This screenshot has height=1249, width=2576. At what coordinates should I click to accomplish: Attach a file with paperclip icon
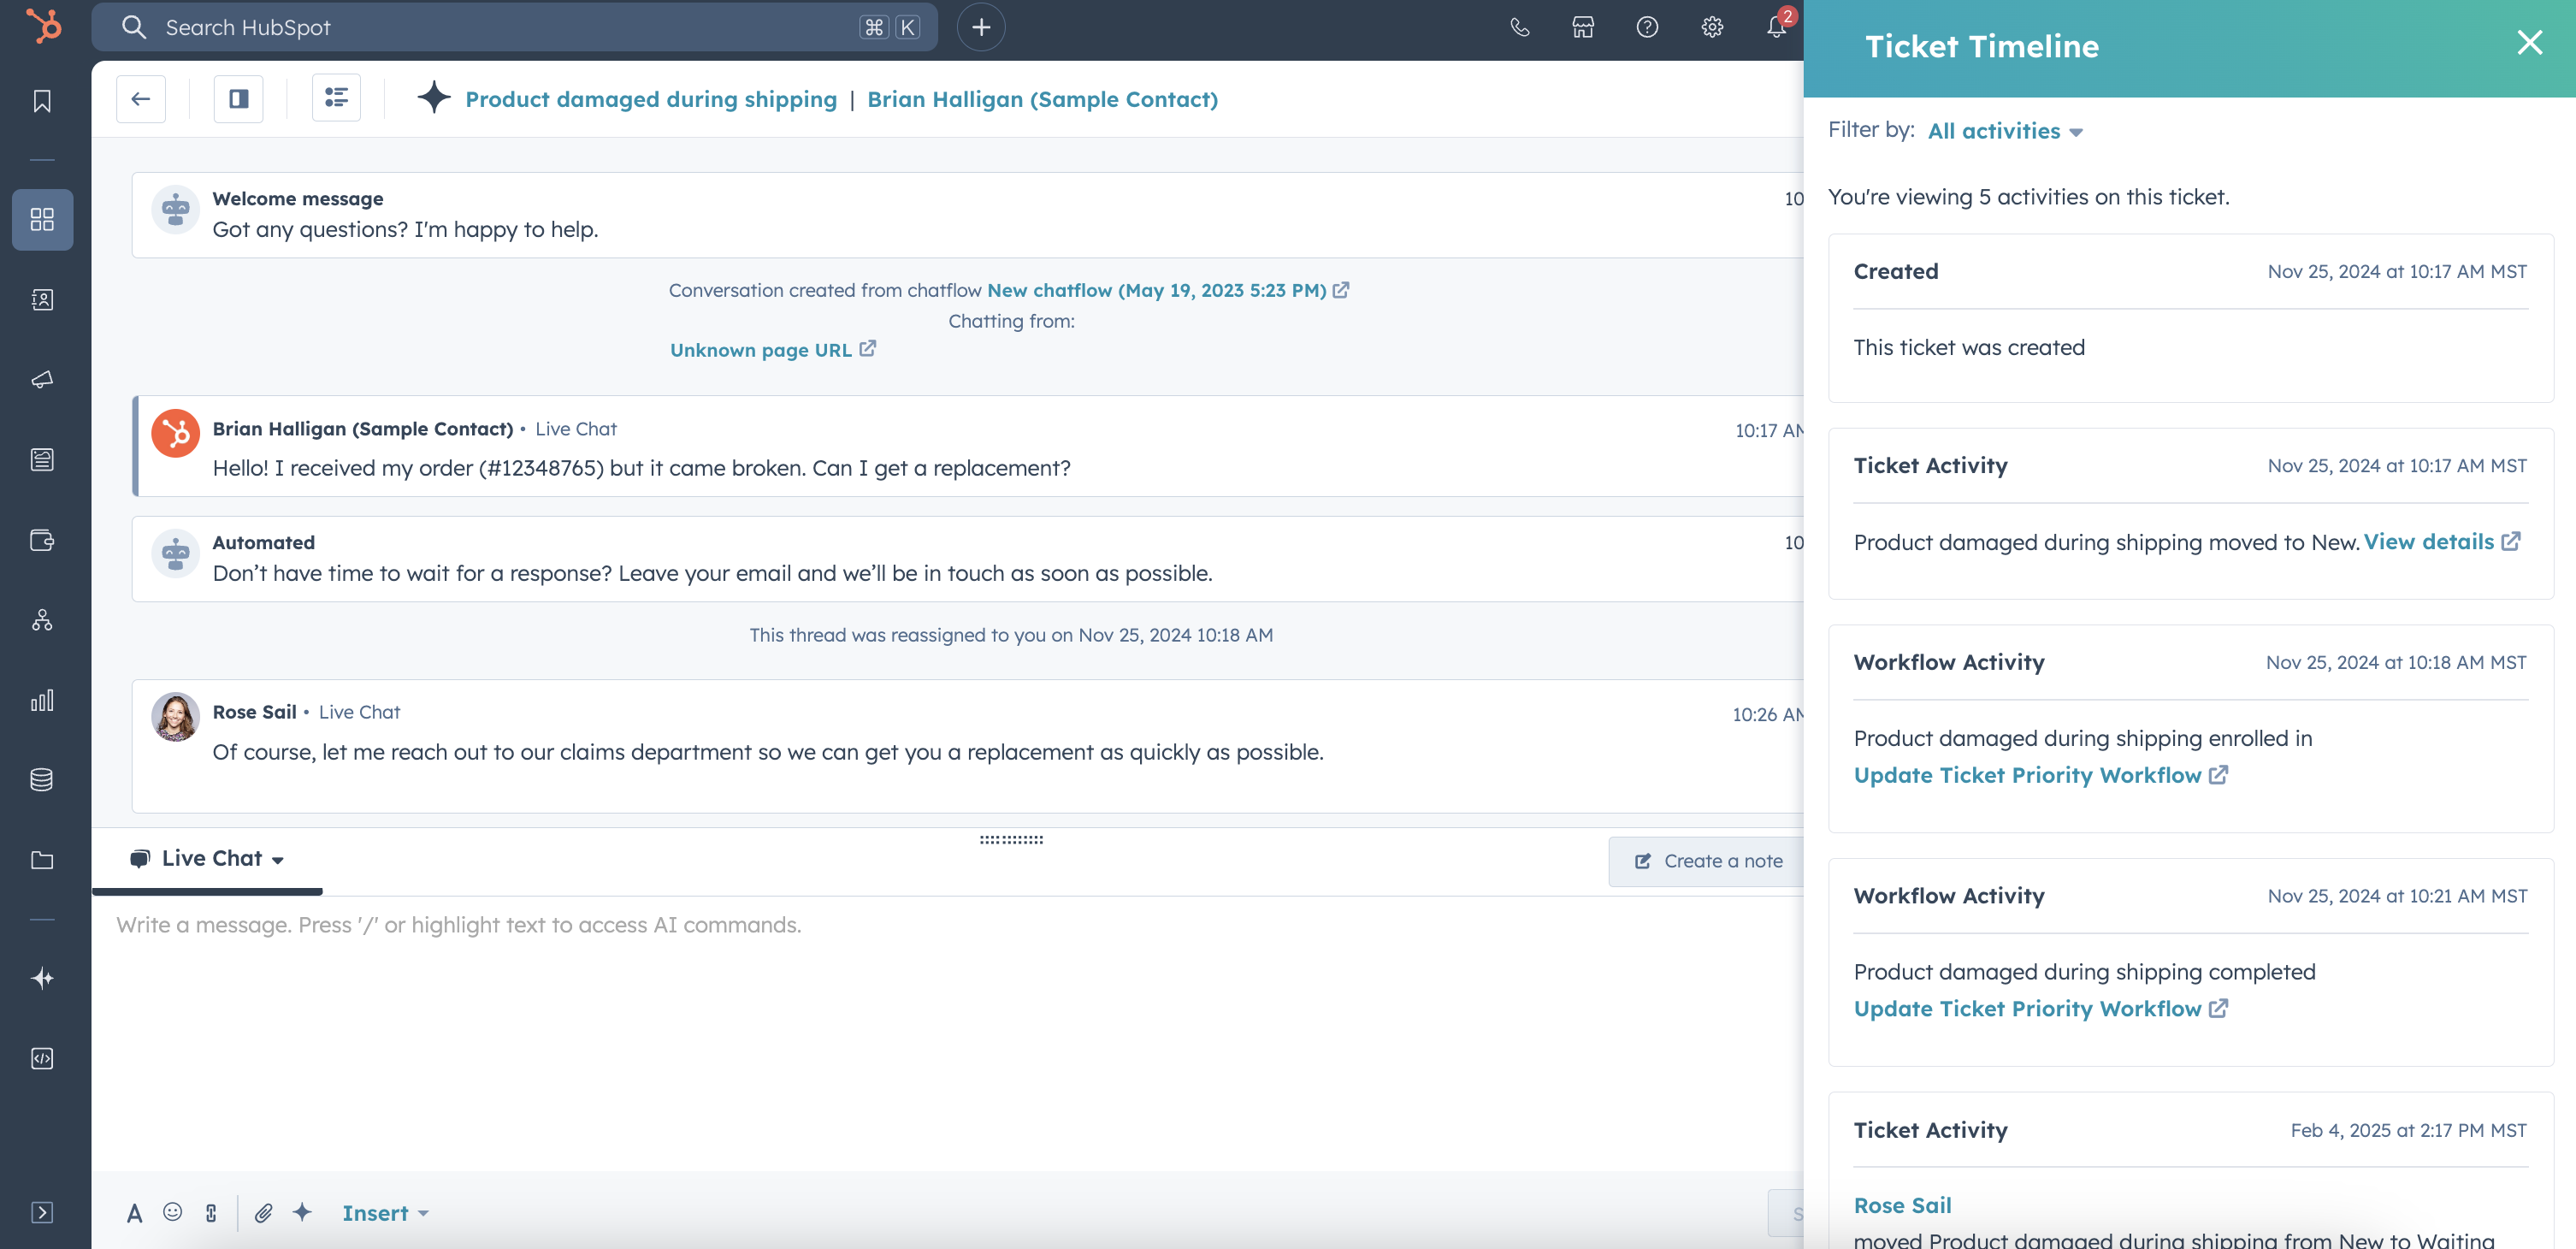pyautogui.click(x=263, y=1212)
